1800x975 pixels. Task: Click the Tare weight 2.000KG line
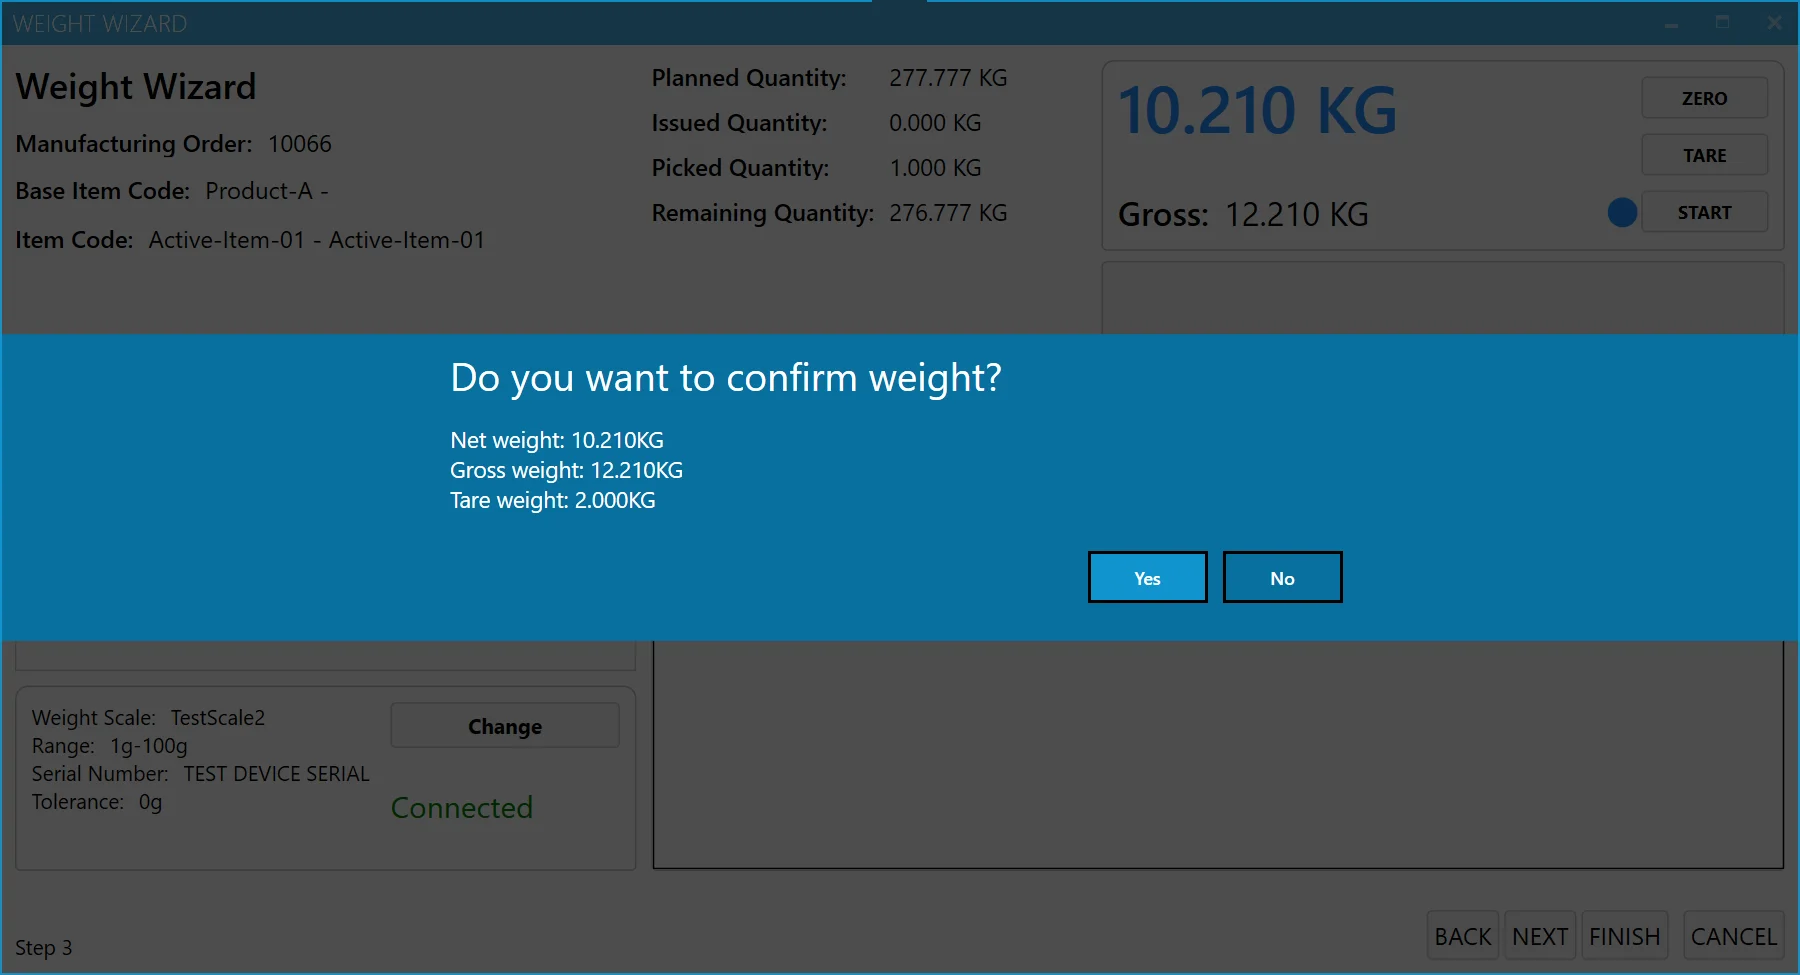tap(551, 500)
